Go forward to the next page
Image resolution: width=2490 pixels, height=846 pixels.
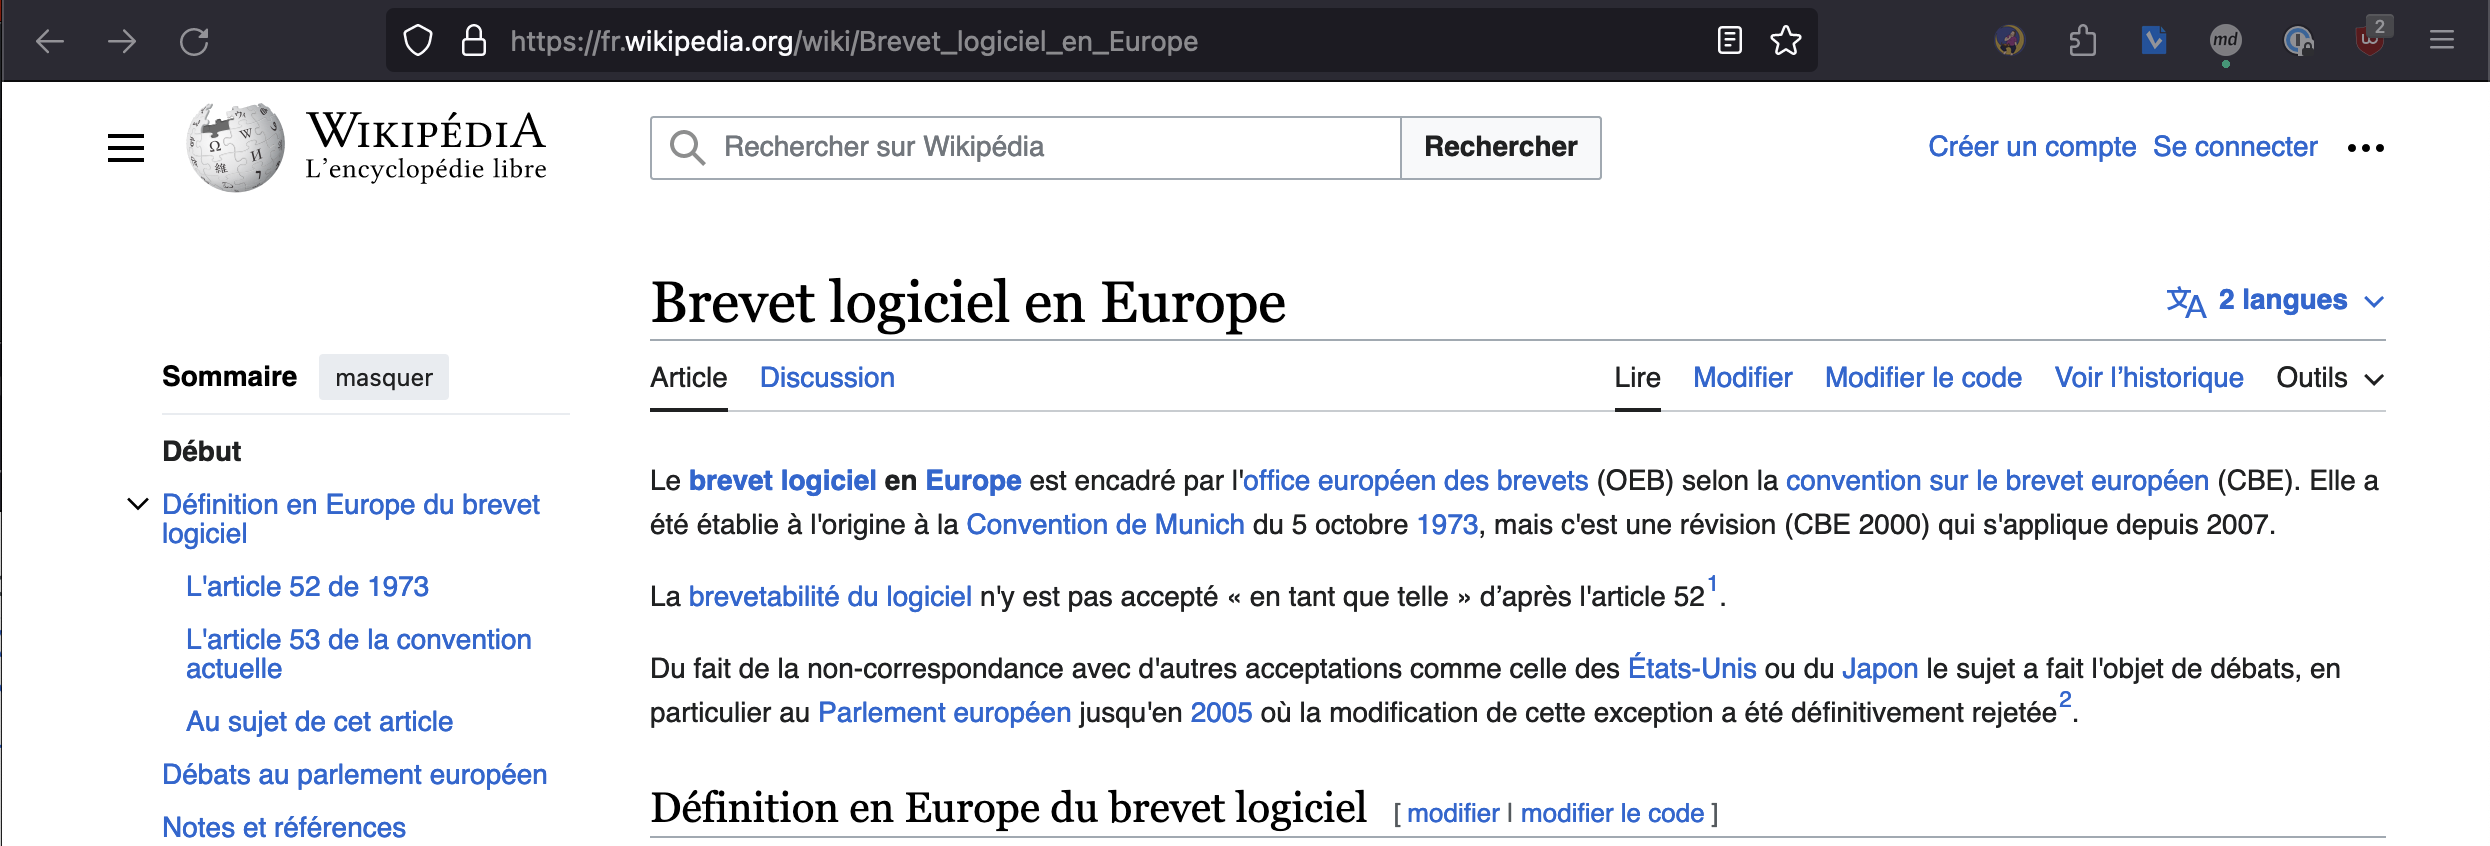point(122,41)
